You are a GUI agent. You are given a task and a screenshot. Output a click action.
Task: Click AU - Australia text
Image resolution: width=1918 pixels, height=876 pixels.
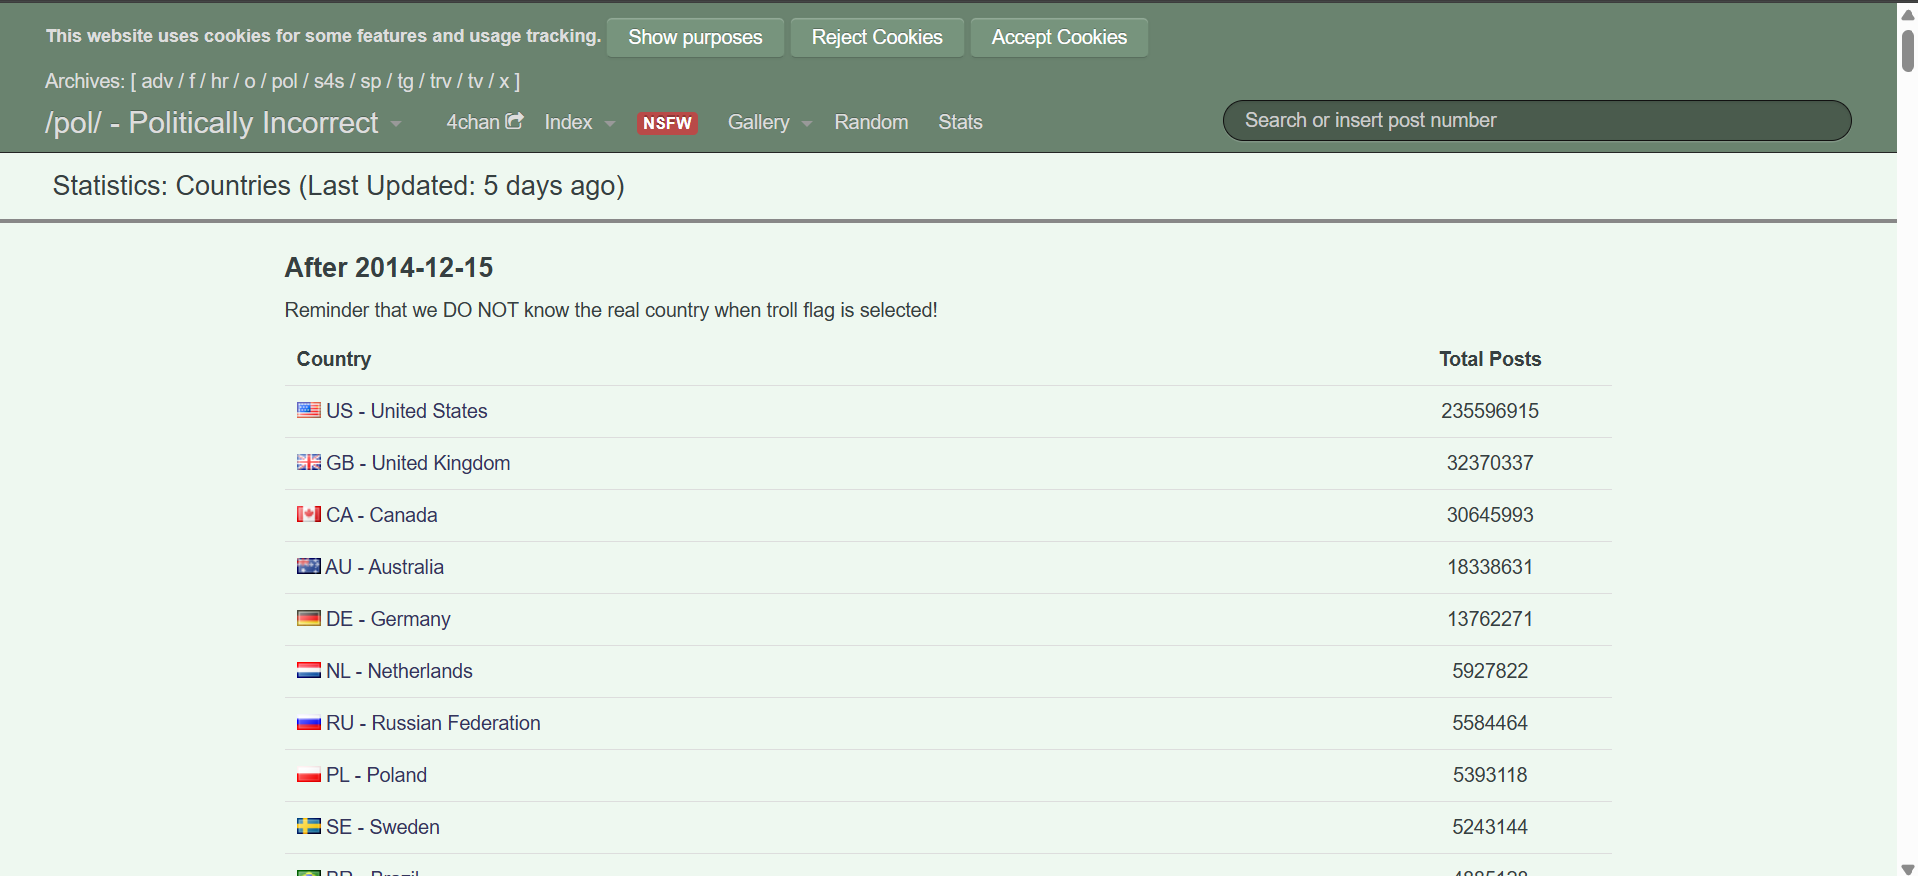[385, 567]
